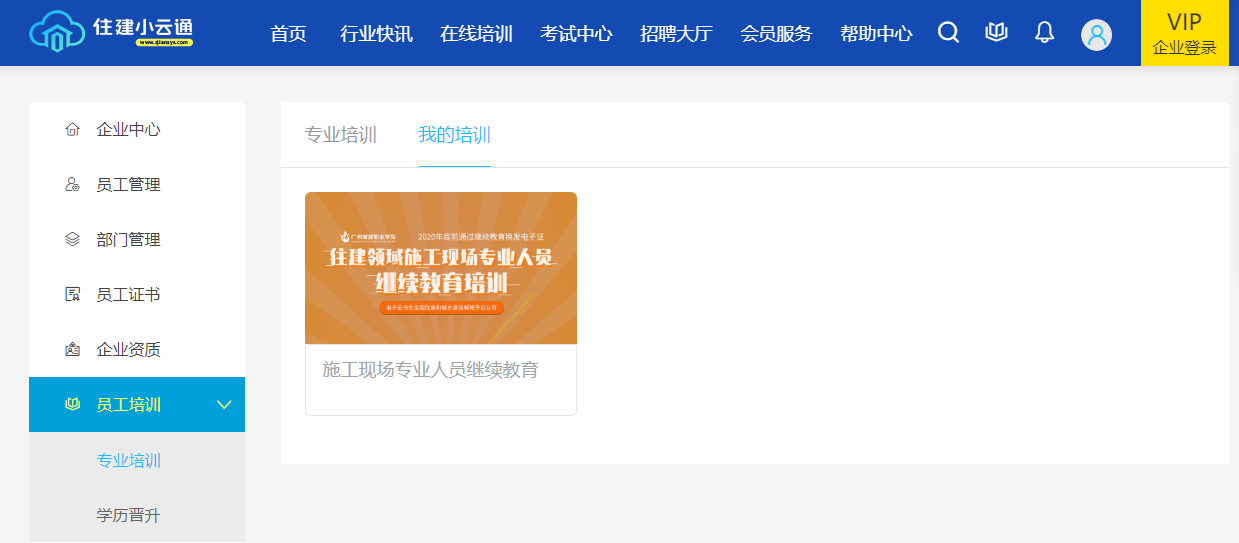
Task: Click the certificate icon beside 员工证书
Action: [x=72, y=295]
